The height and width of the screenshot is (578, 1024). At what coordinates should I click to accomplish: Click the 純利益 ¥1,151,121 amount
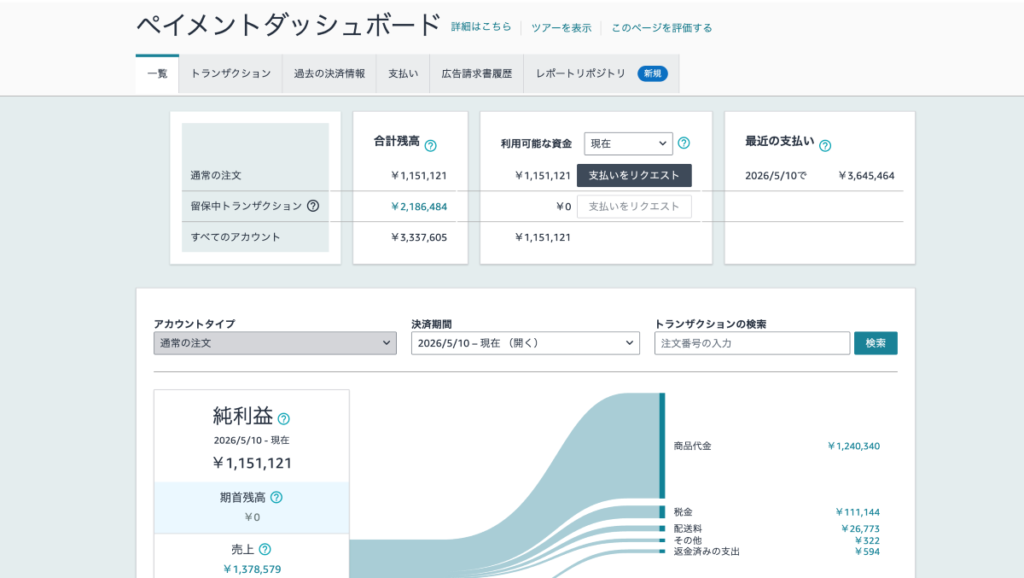coord(252,463)
